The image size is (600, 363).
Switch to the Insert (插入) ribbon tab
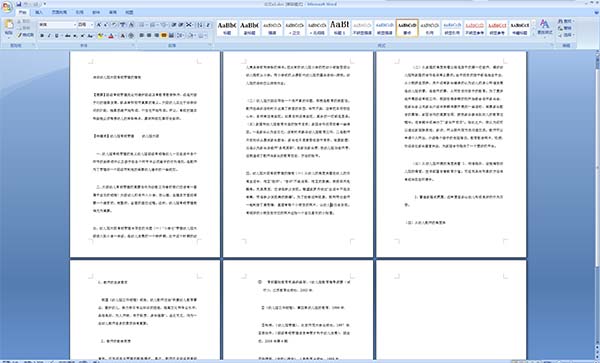(39, 12)
